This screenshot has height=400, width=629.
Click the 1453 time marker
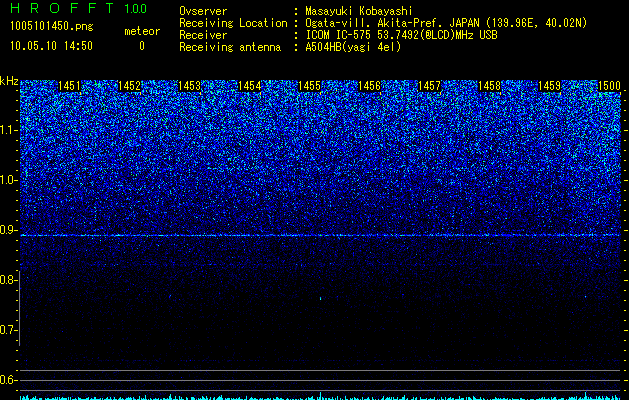[x=189, y=86]
